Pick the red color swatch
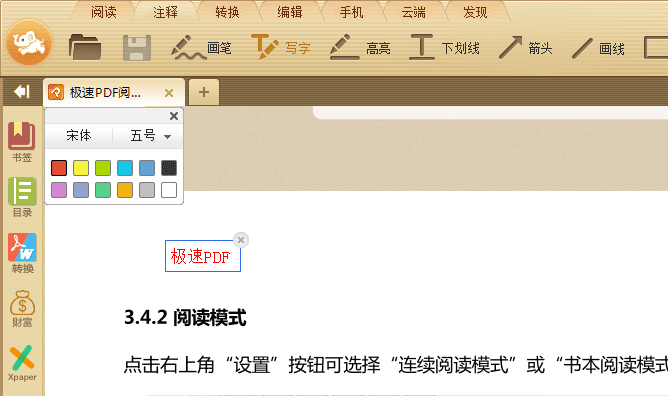The height and width of the screenshot is (396, 668). tap(59, 168)
